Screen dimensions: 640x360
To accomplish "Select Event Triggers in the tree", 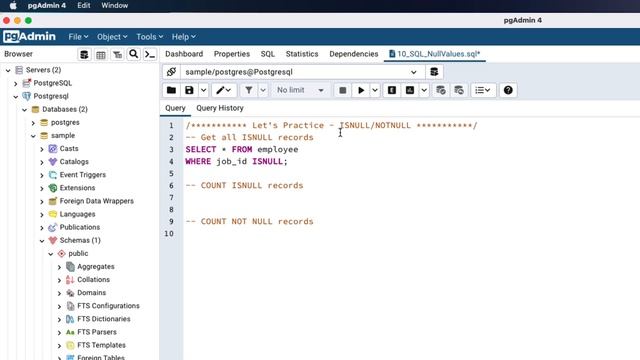I will click(x=82, y=175).
